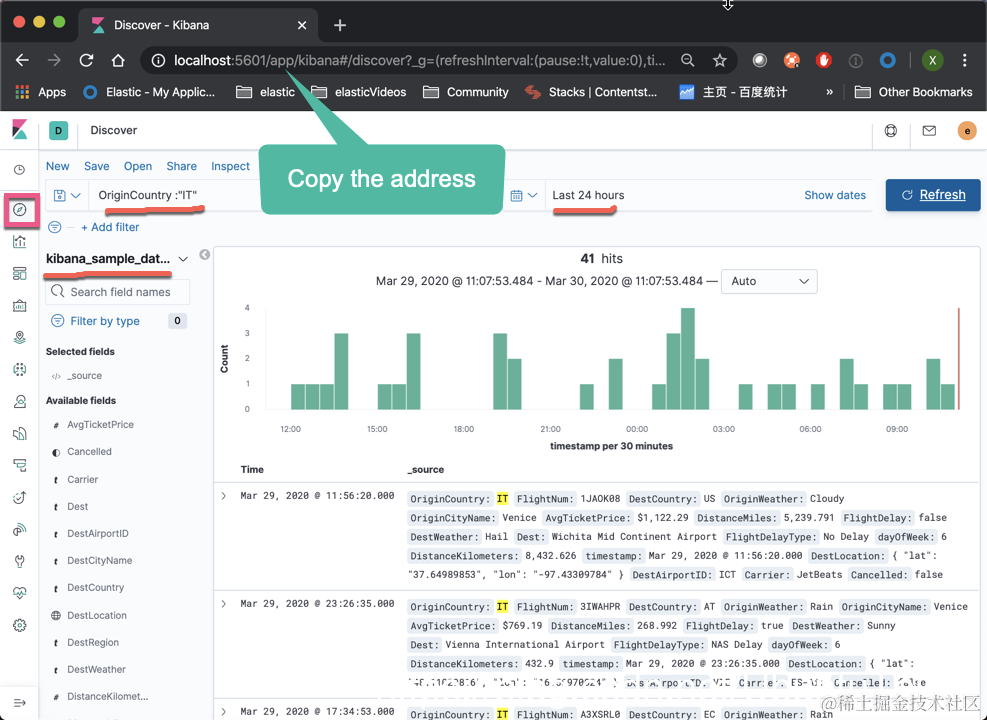Click the Refresh button

[x=933, y=195]
